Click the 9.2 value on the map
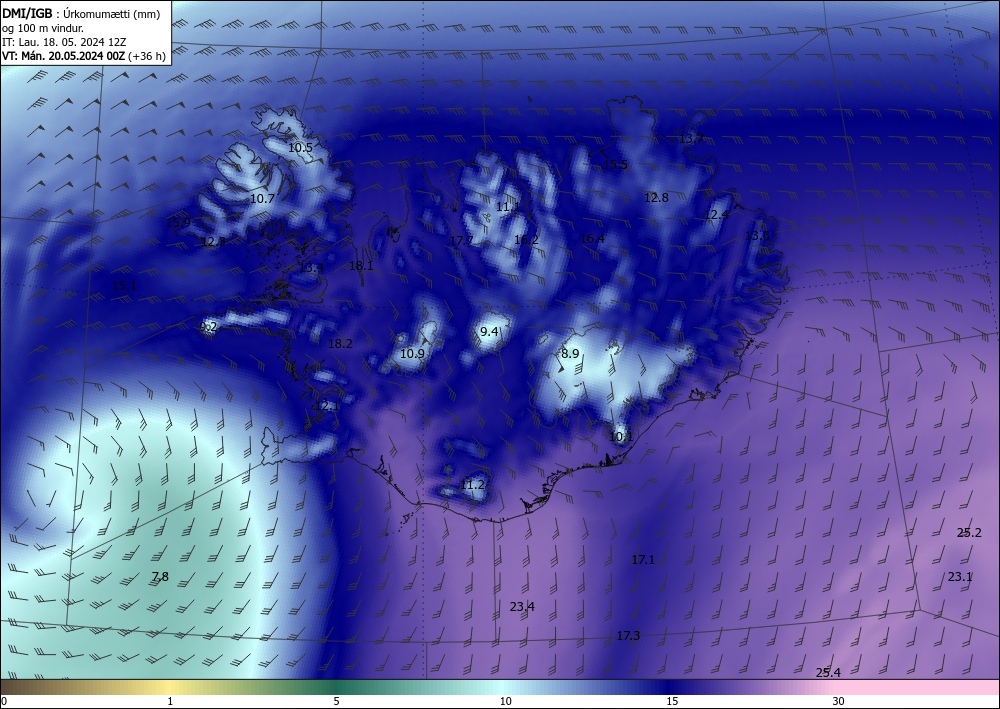 (209, 327)
